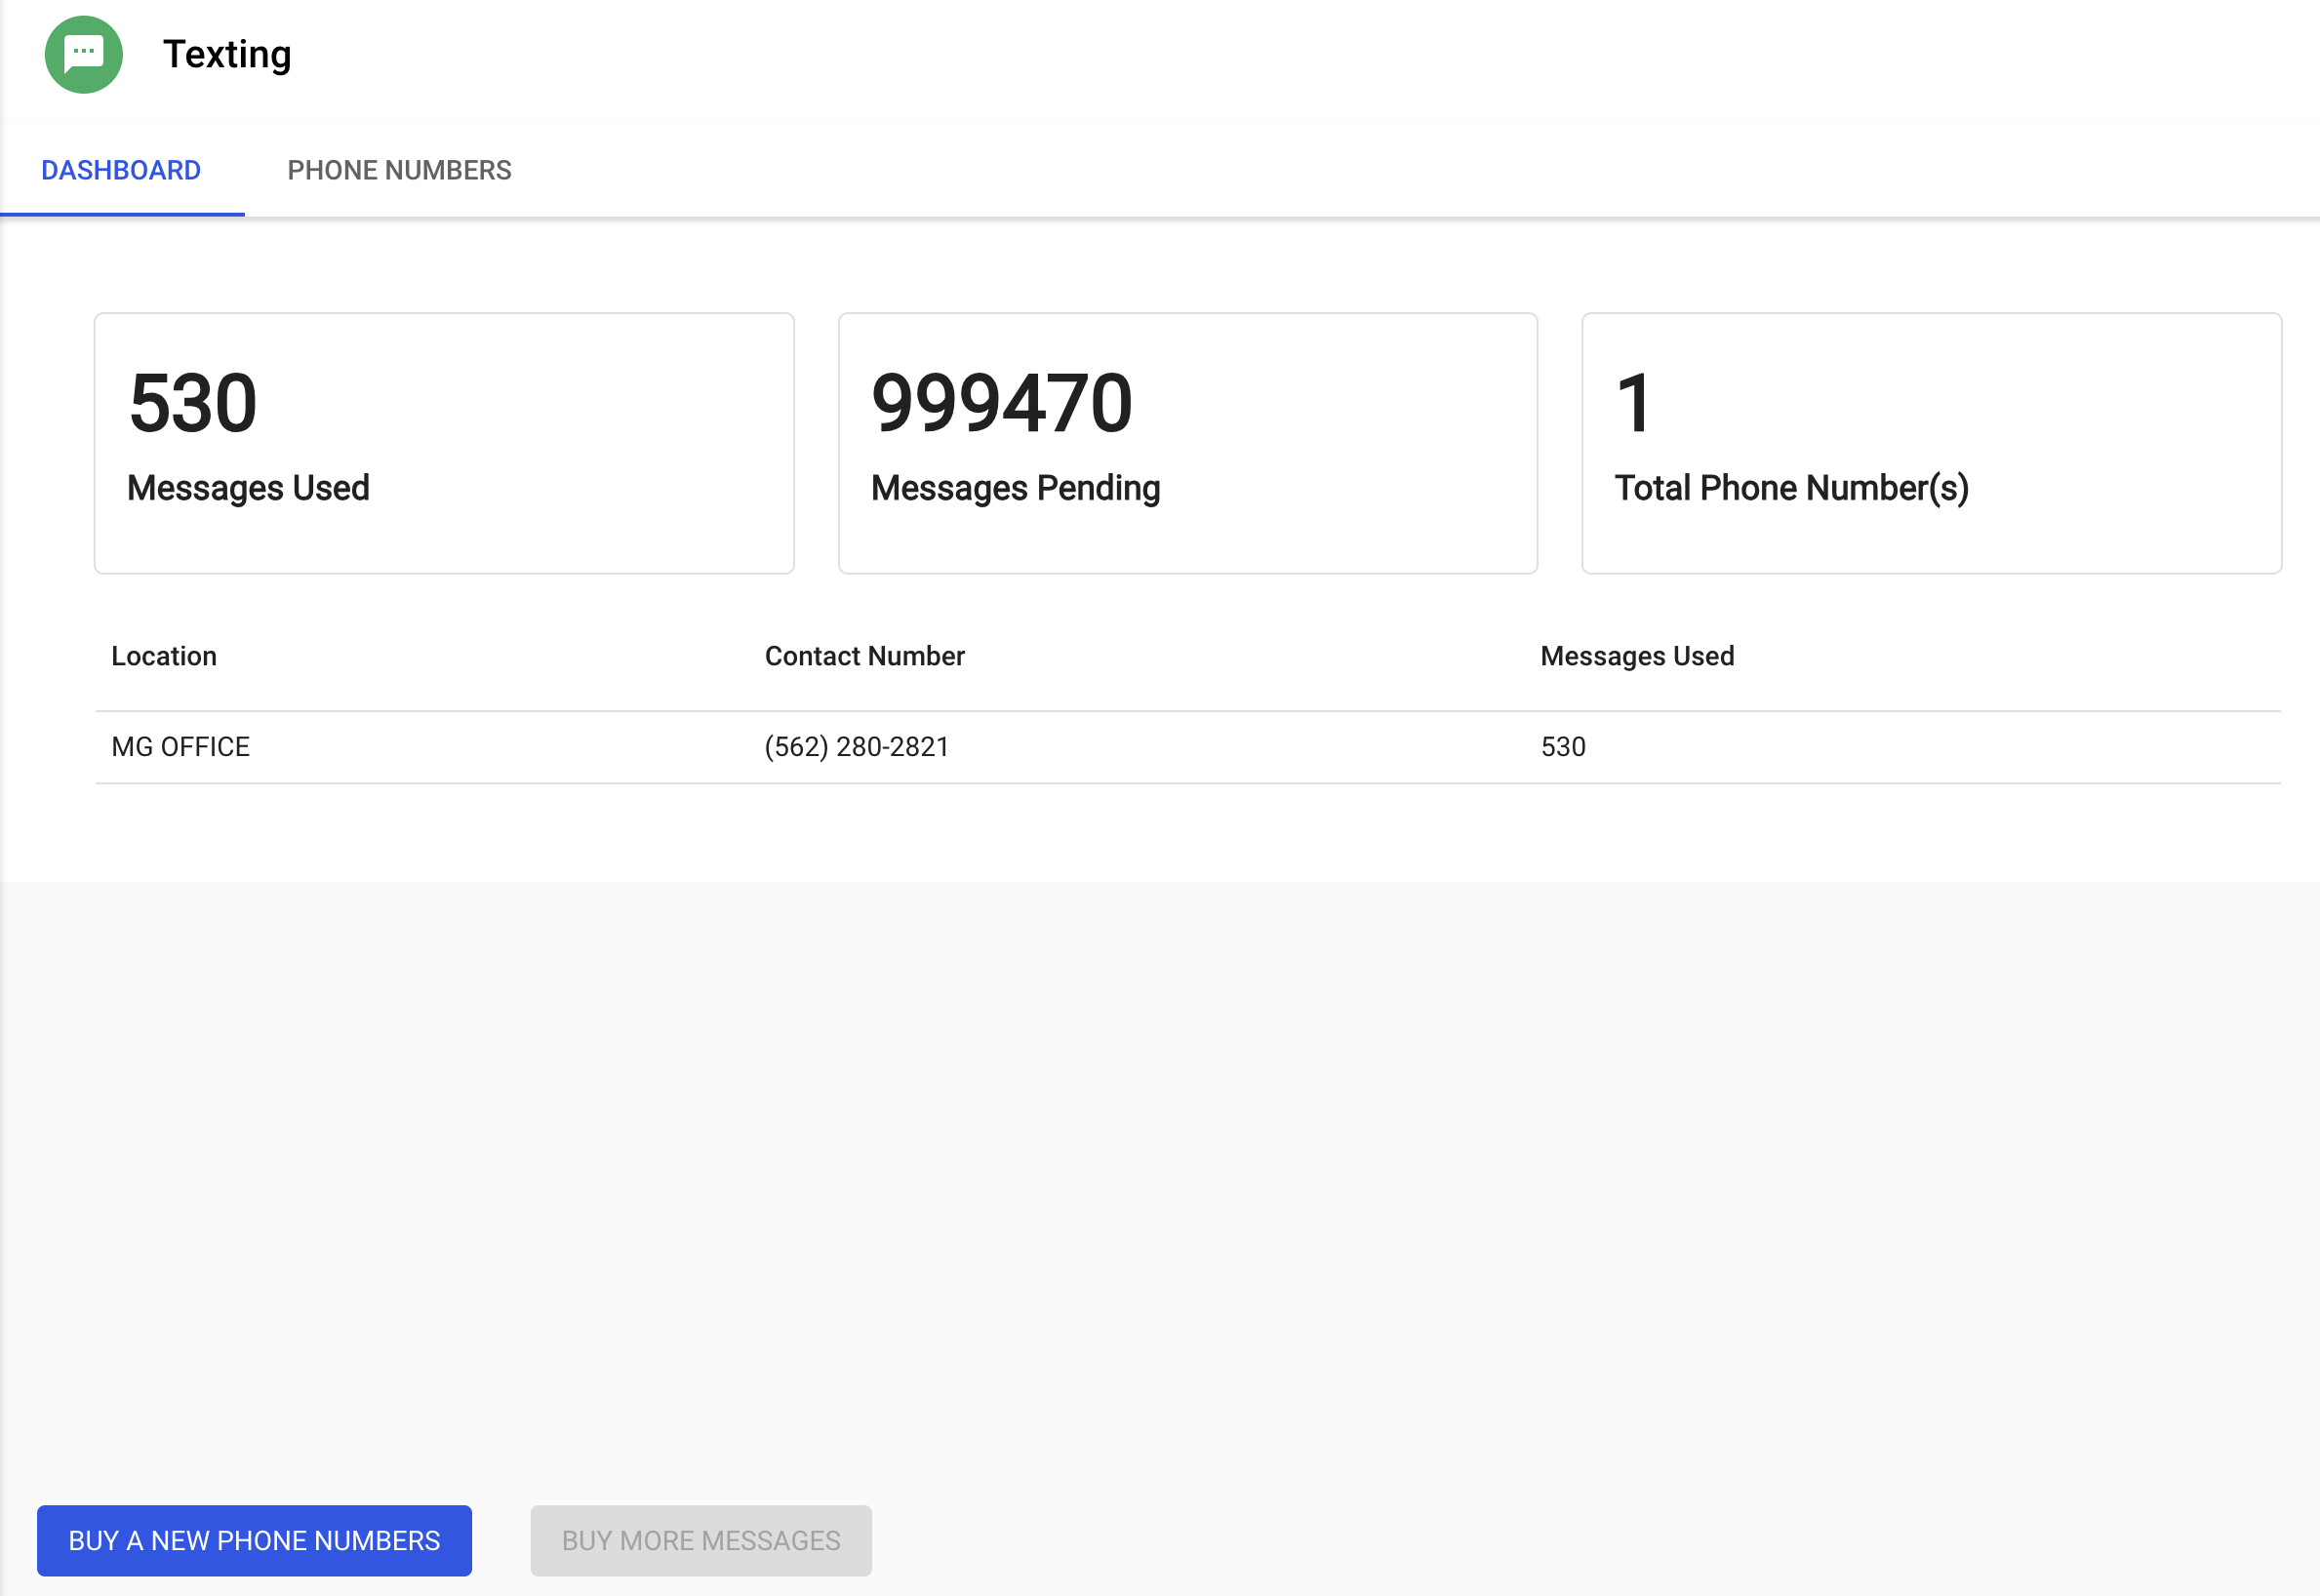Select the MG OFFICE location cell

tap(180, 747)
